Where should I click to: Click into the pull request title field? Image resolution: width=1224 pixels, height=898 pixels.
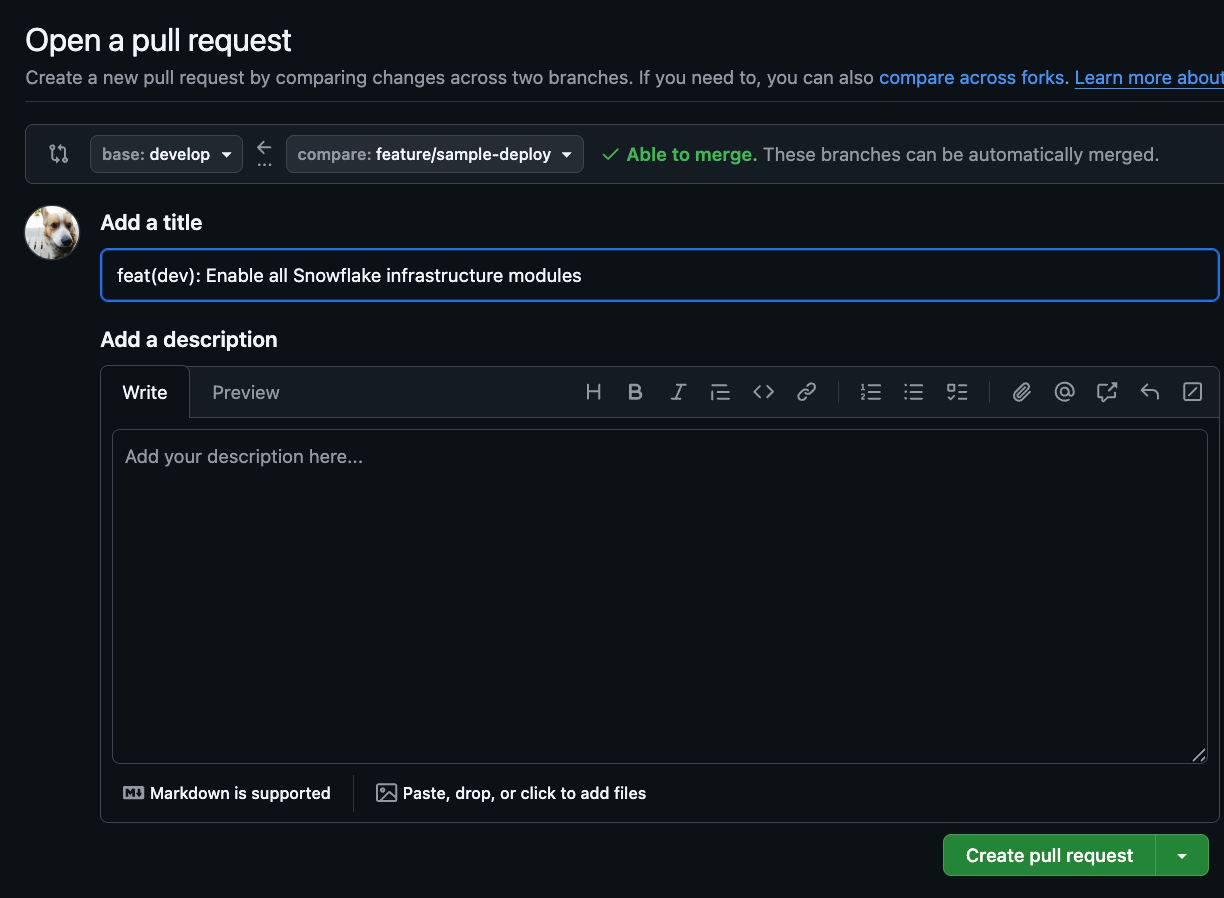[659, 275]
